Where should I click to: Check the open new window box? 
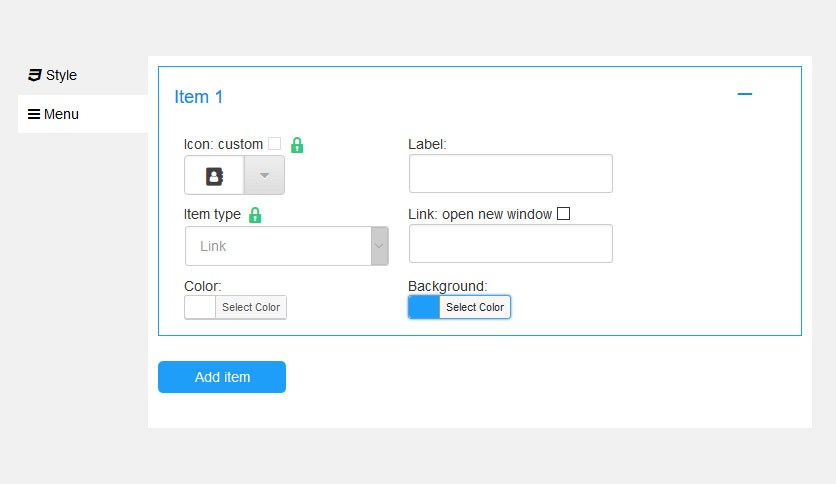pos(564,214)
